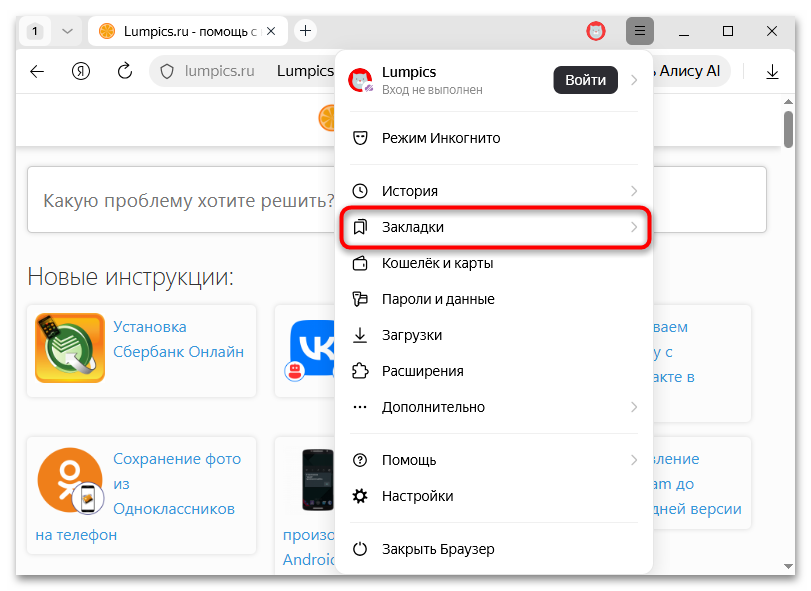
Task: Select Режим Инкогнито menu item
Action: tap(493, 138)
